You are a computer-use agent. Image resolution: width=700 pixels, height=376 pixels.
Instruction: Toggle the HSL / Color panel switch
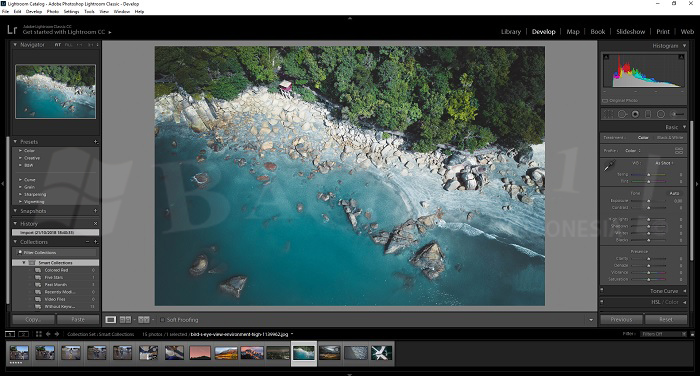tap(602, 302)
